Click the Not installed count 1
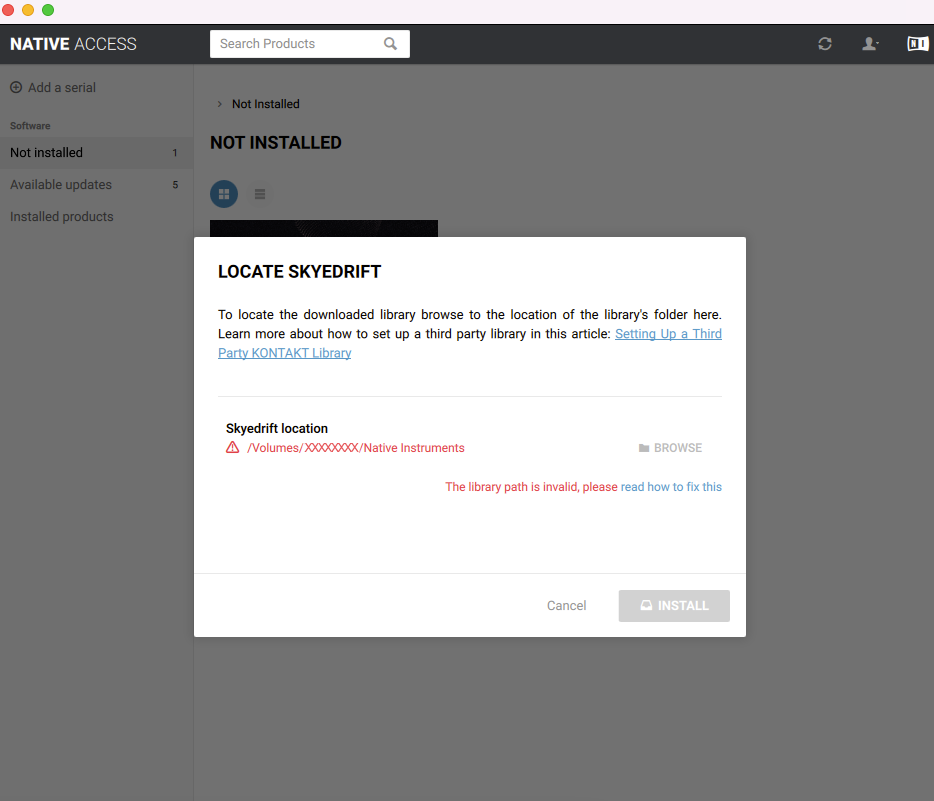The width and height of the screenshot is (934, 801). (175, 153)
